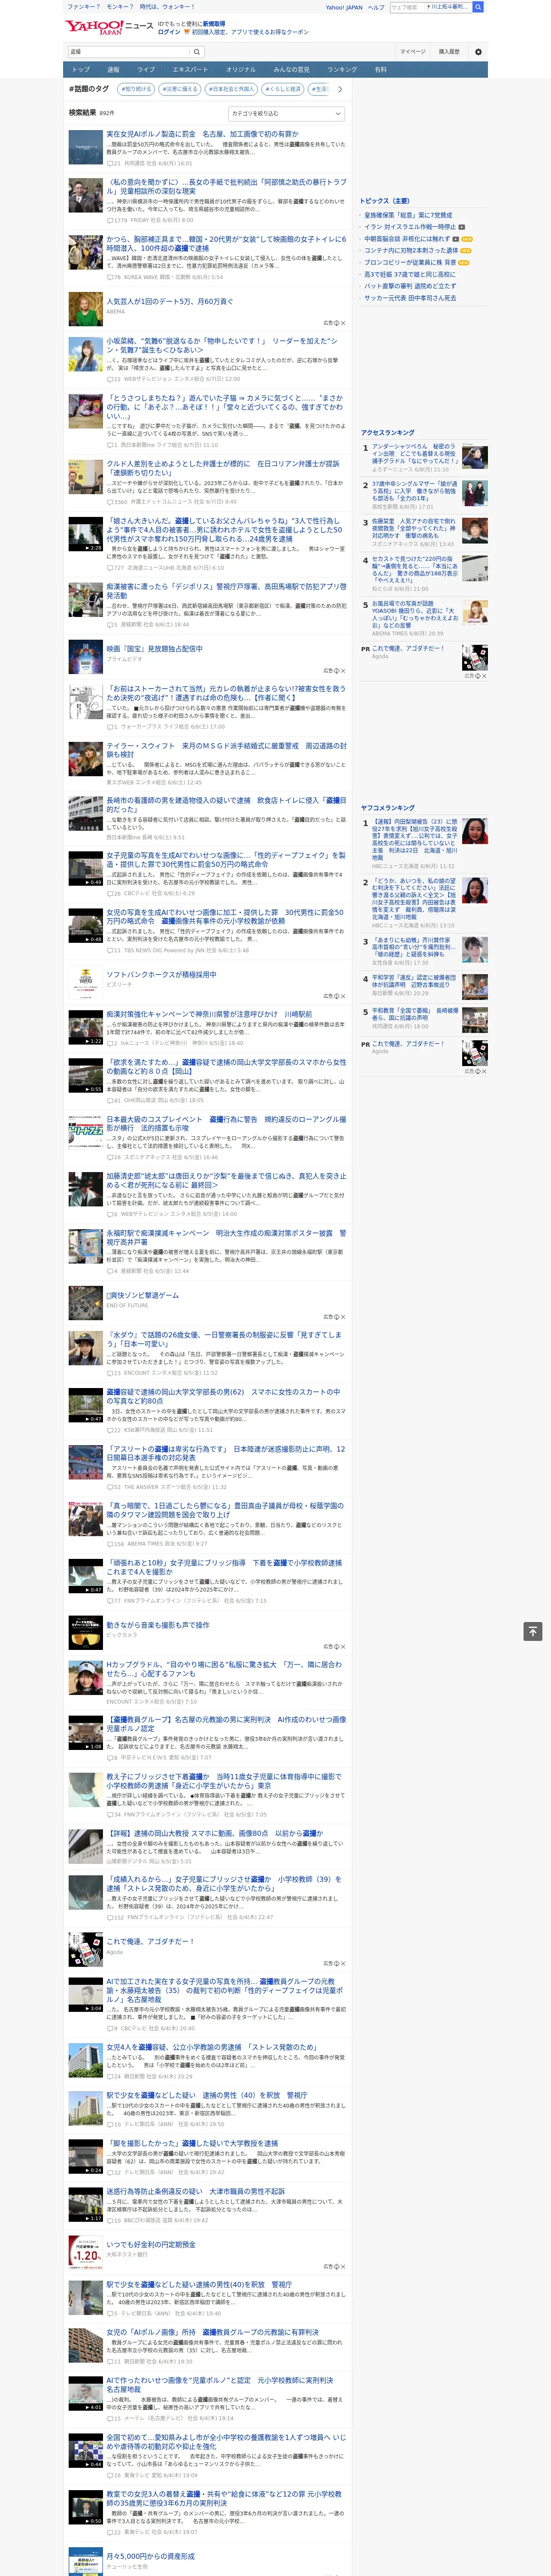
Task: Open ranking item 佐藤栞里 人気アナの自宅
Action: [x=415, y=529]
